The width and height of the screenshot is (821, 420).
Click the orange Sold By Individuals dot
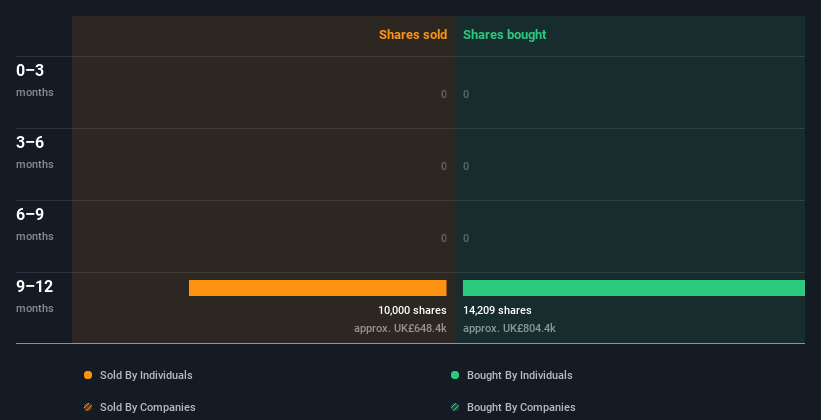88,375
